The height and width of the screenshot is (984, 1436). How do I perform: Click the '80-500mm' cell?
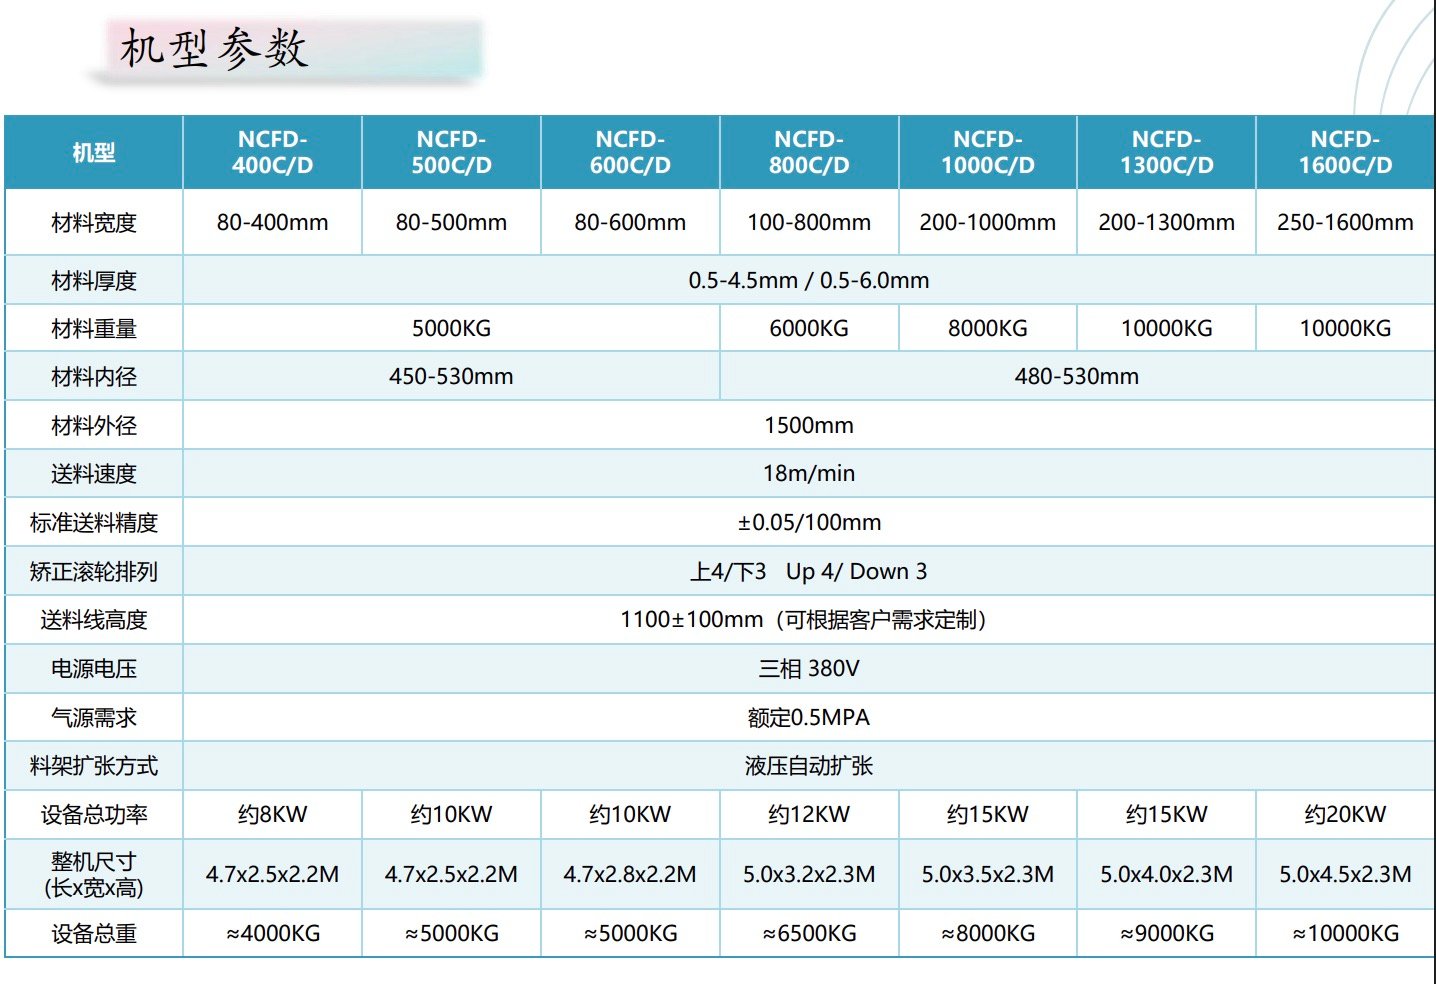452,222
